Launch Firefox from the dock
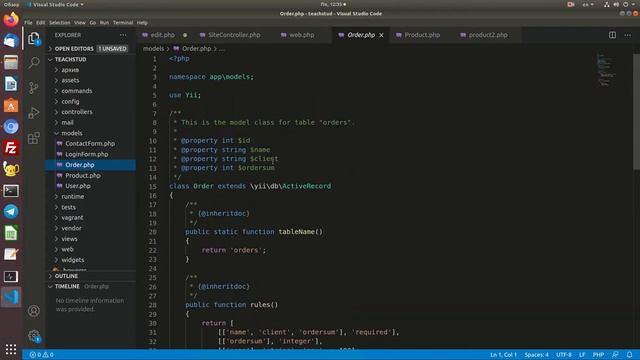Screen dimensions: 640x360 coord(11,19)
